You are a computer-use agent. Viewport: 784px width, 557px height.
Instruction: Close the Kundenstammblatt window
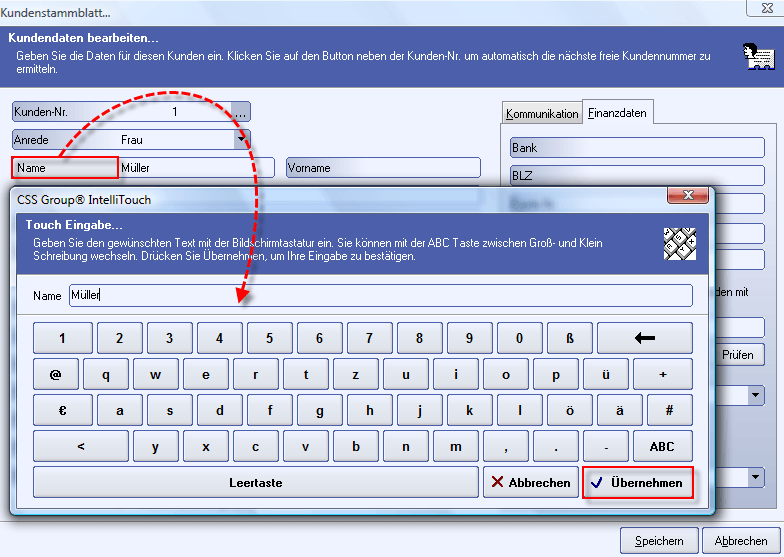point(767,8)
